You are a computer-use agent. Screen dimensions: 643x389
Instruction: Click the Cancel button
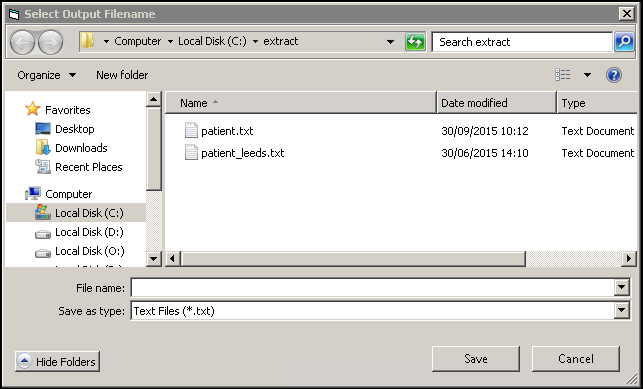(x=576, y=359)
